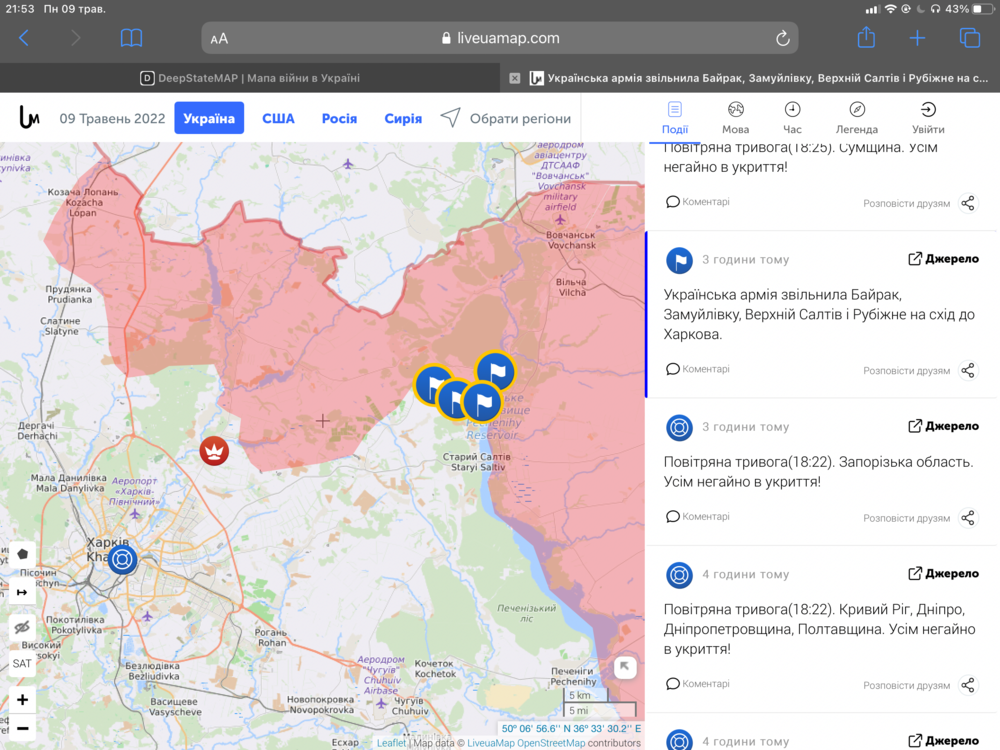Toggle the crossed-eye visibility button on map
1000x750 pixels.
22,628
